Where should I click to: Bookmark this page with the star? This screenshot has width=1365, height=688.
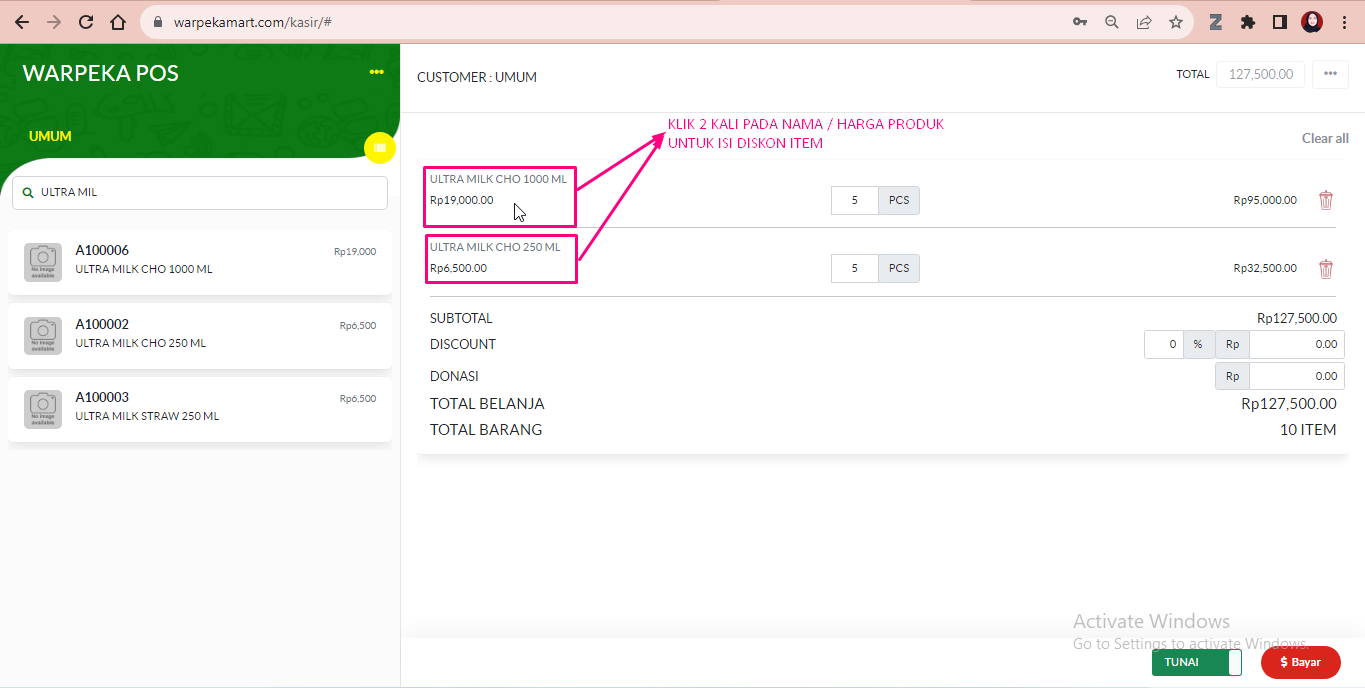click(x=1176, y=22)
